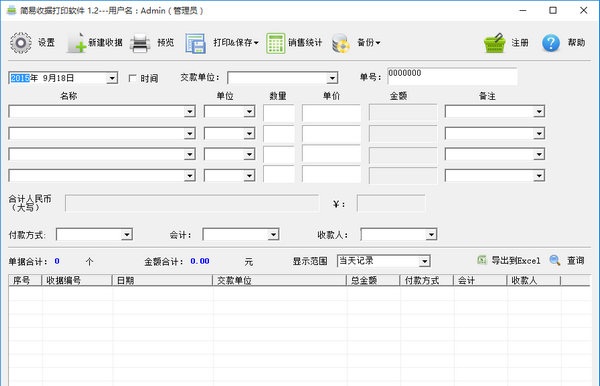This screenshot has width=600, height=386.
Task: Click the Excel export icon
Action: [x=482, y=260]
